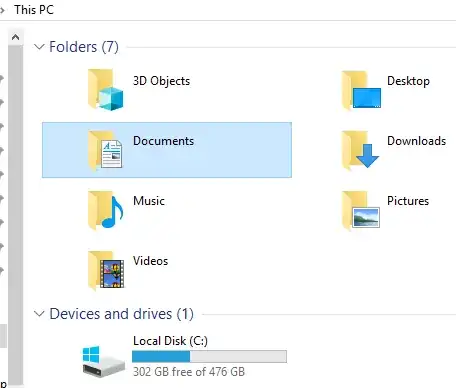This screenshot has height=388, width=456.
Task: Click the "Folders (7)" group header text
Action: pyautogui.click(x=84, y=47)
